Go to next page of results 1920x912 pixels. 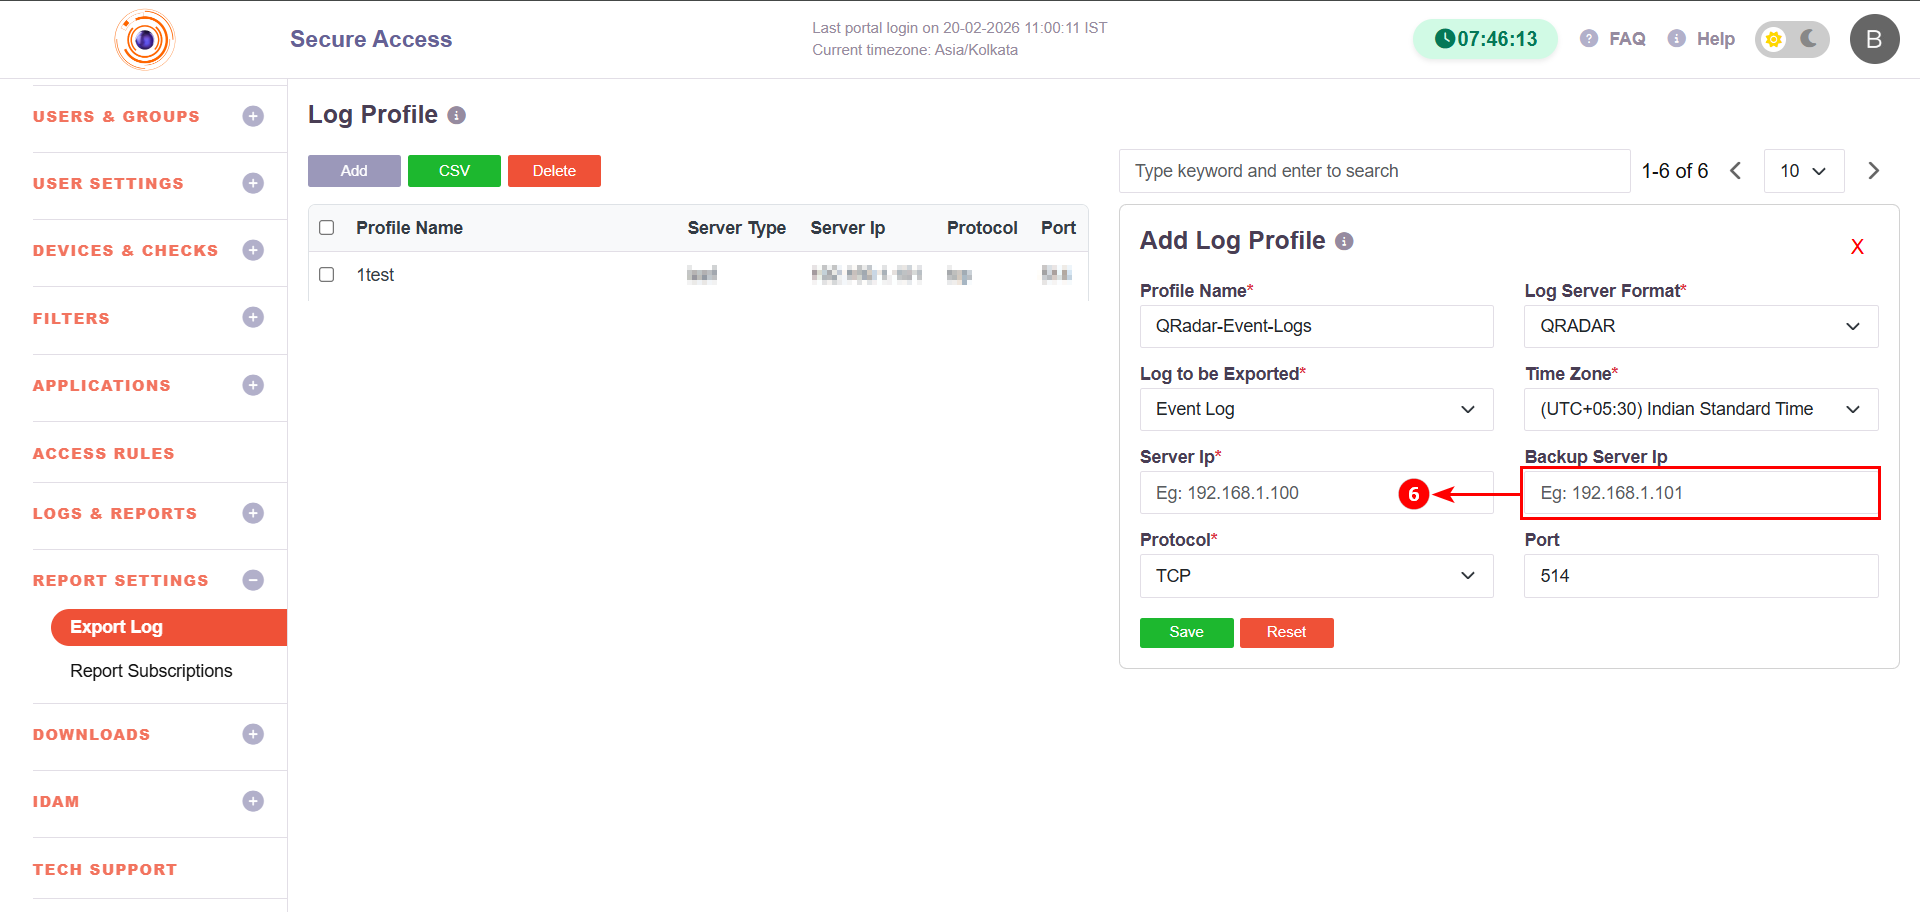coord(1873,171)
